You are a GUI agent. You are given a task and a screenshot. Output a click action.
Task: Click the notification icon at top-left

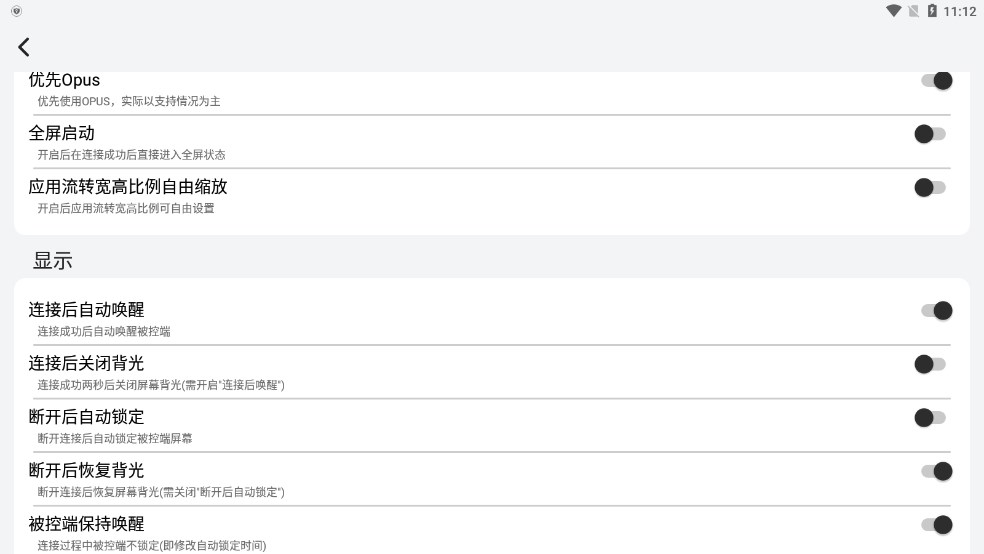coord(16,11)
